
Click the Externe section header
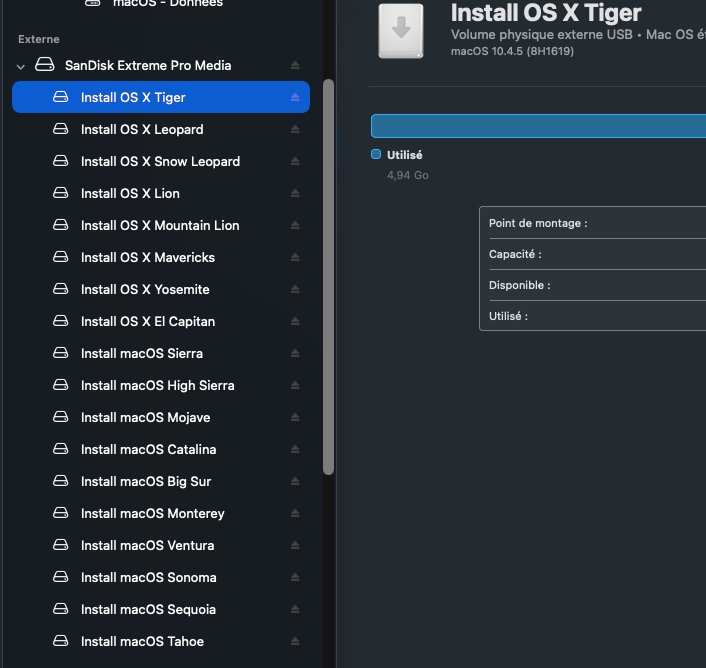point(39,39)
